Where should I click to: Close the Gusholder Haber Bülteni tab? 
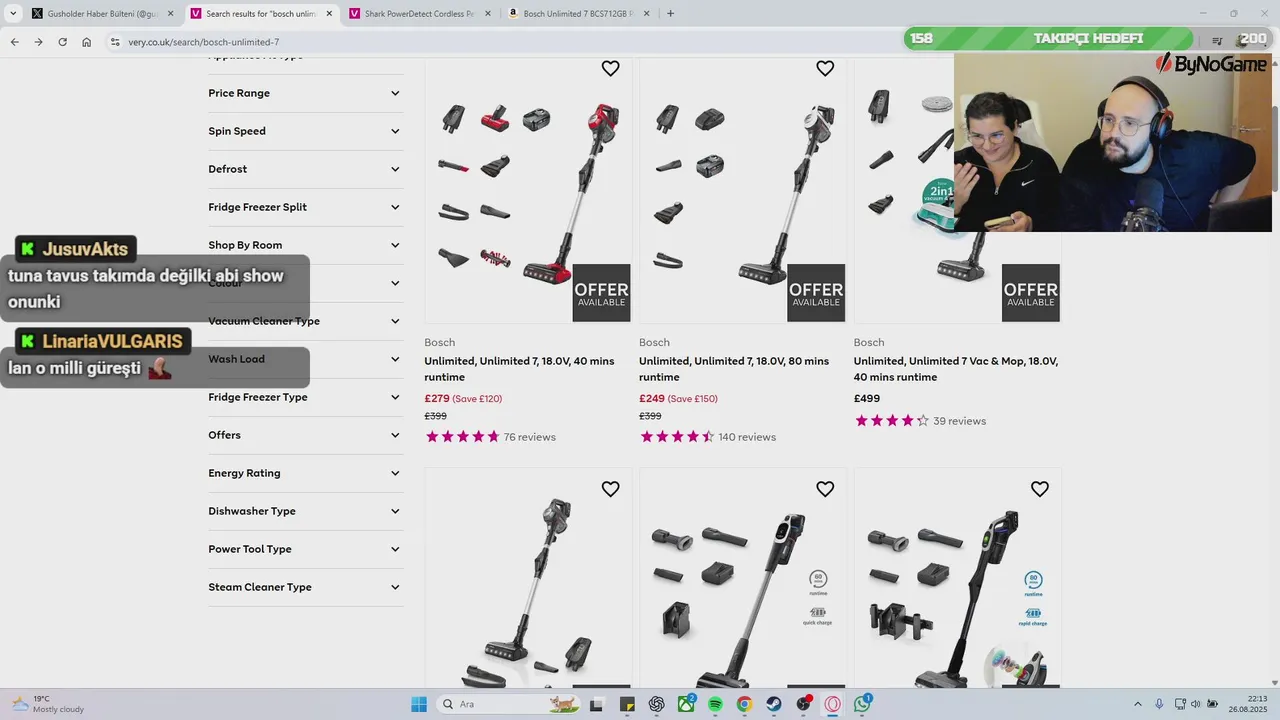[170, 14]
